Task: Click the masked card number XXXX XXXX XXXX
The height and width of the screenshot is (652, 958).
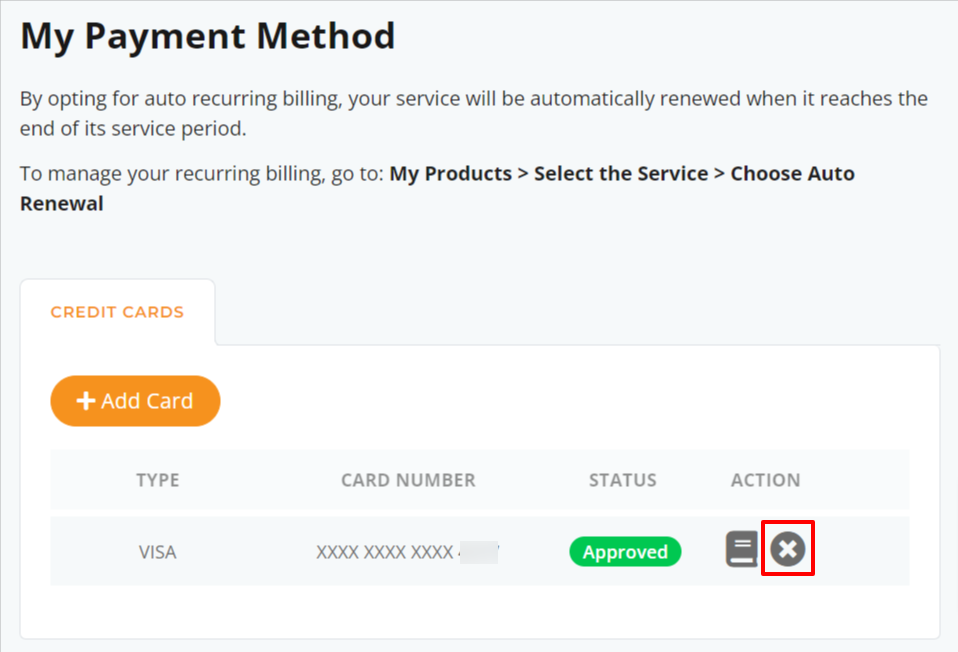Action: 385,552
